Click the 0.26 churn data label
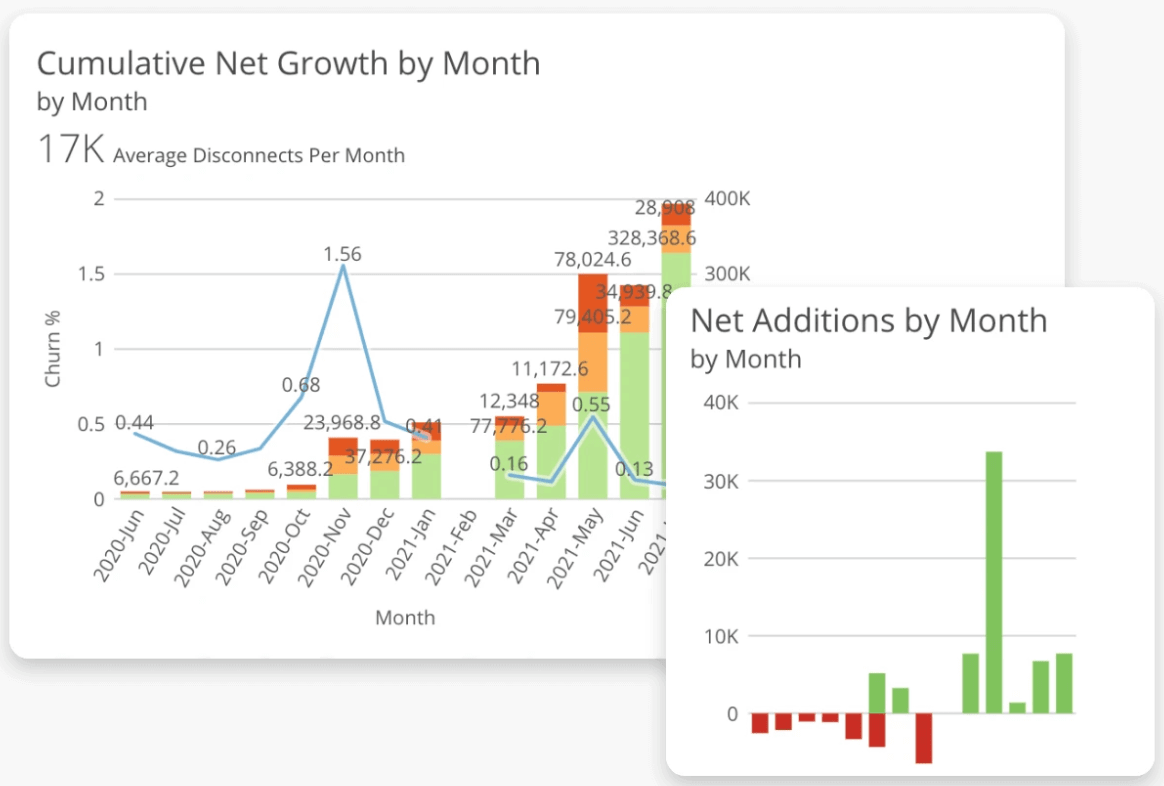 (x=217, y=447)
